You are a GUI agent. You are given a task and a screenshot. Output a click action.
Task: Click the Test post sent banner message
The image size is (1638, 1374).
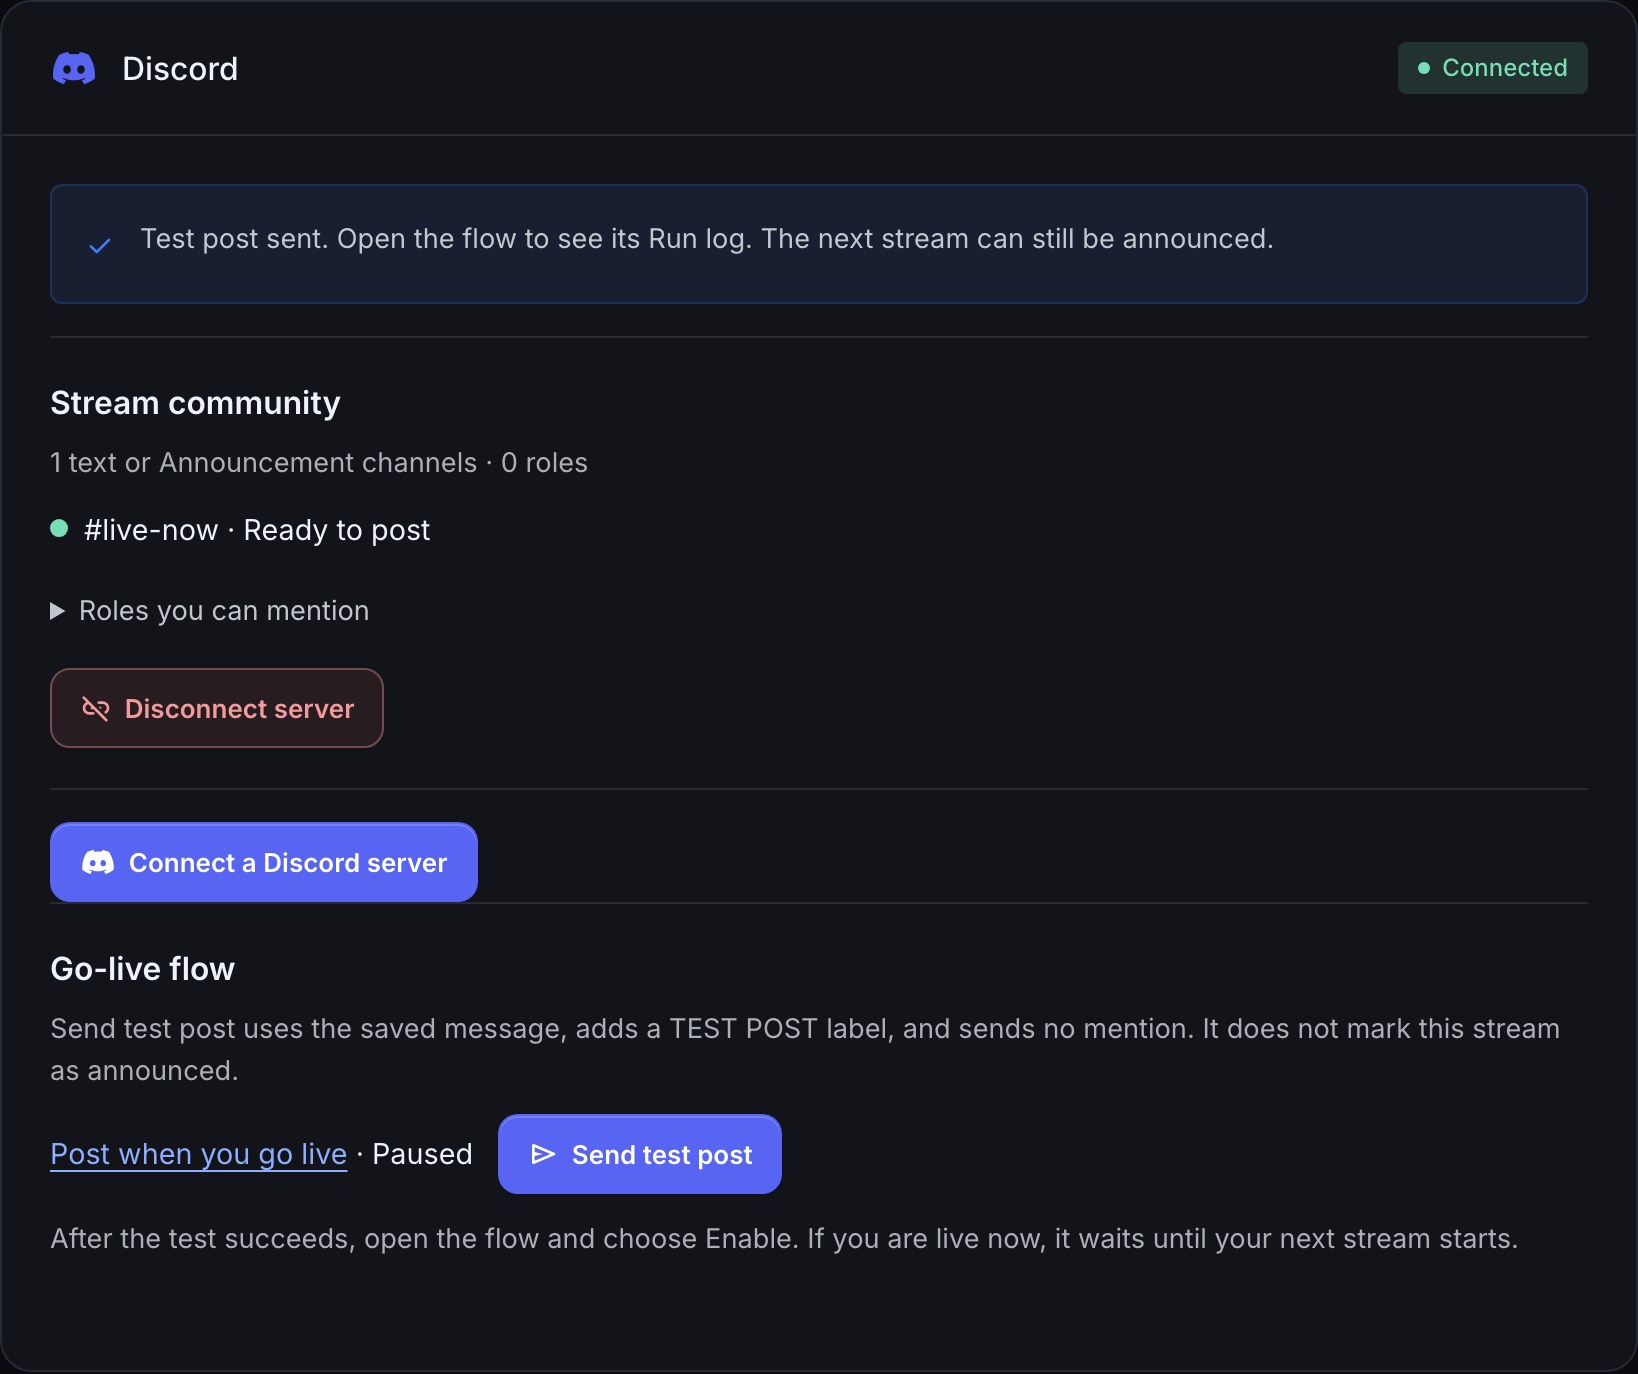point(707,239)
